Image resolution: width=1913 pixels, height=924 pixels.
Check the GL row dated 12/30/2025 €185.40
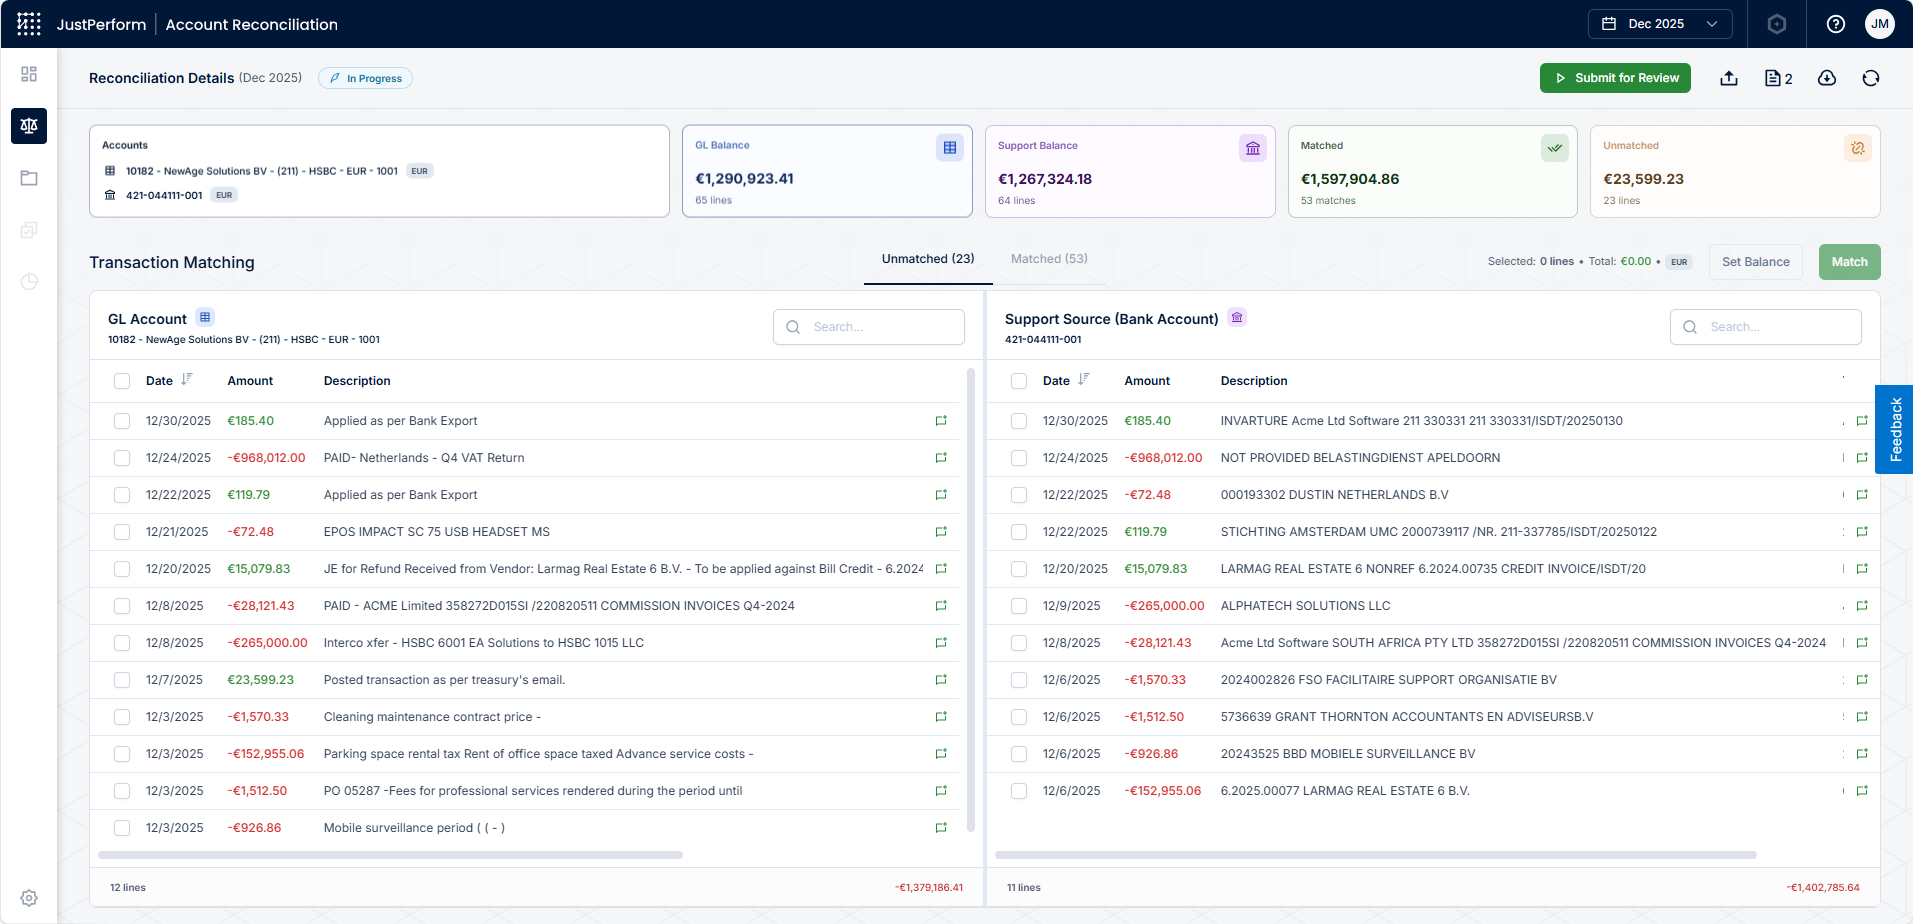pos(122,421)
